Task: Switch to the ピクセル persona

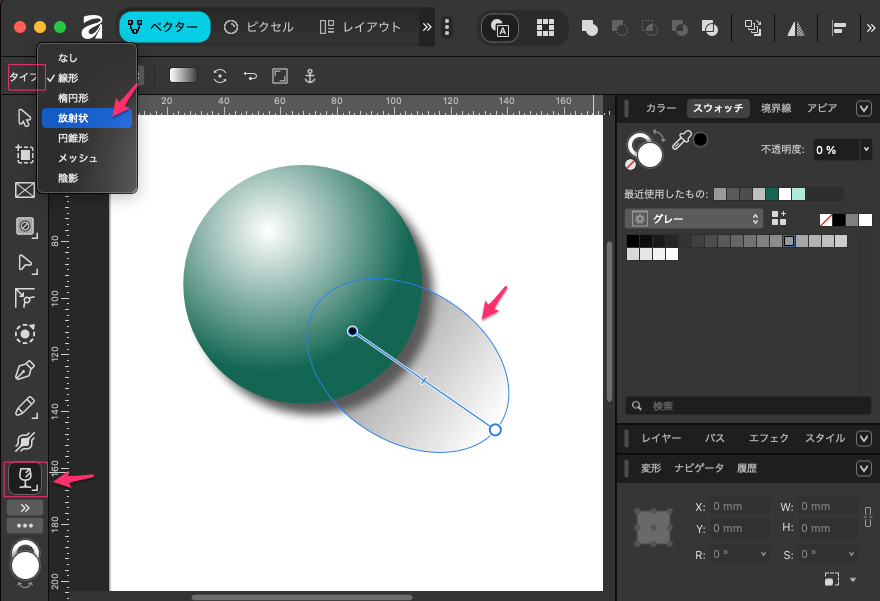Action: pyautogui.click(x=259, y=27)
